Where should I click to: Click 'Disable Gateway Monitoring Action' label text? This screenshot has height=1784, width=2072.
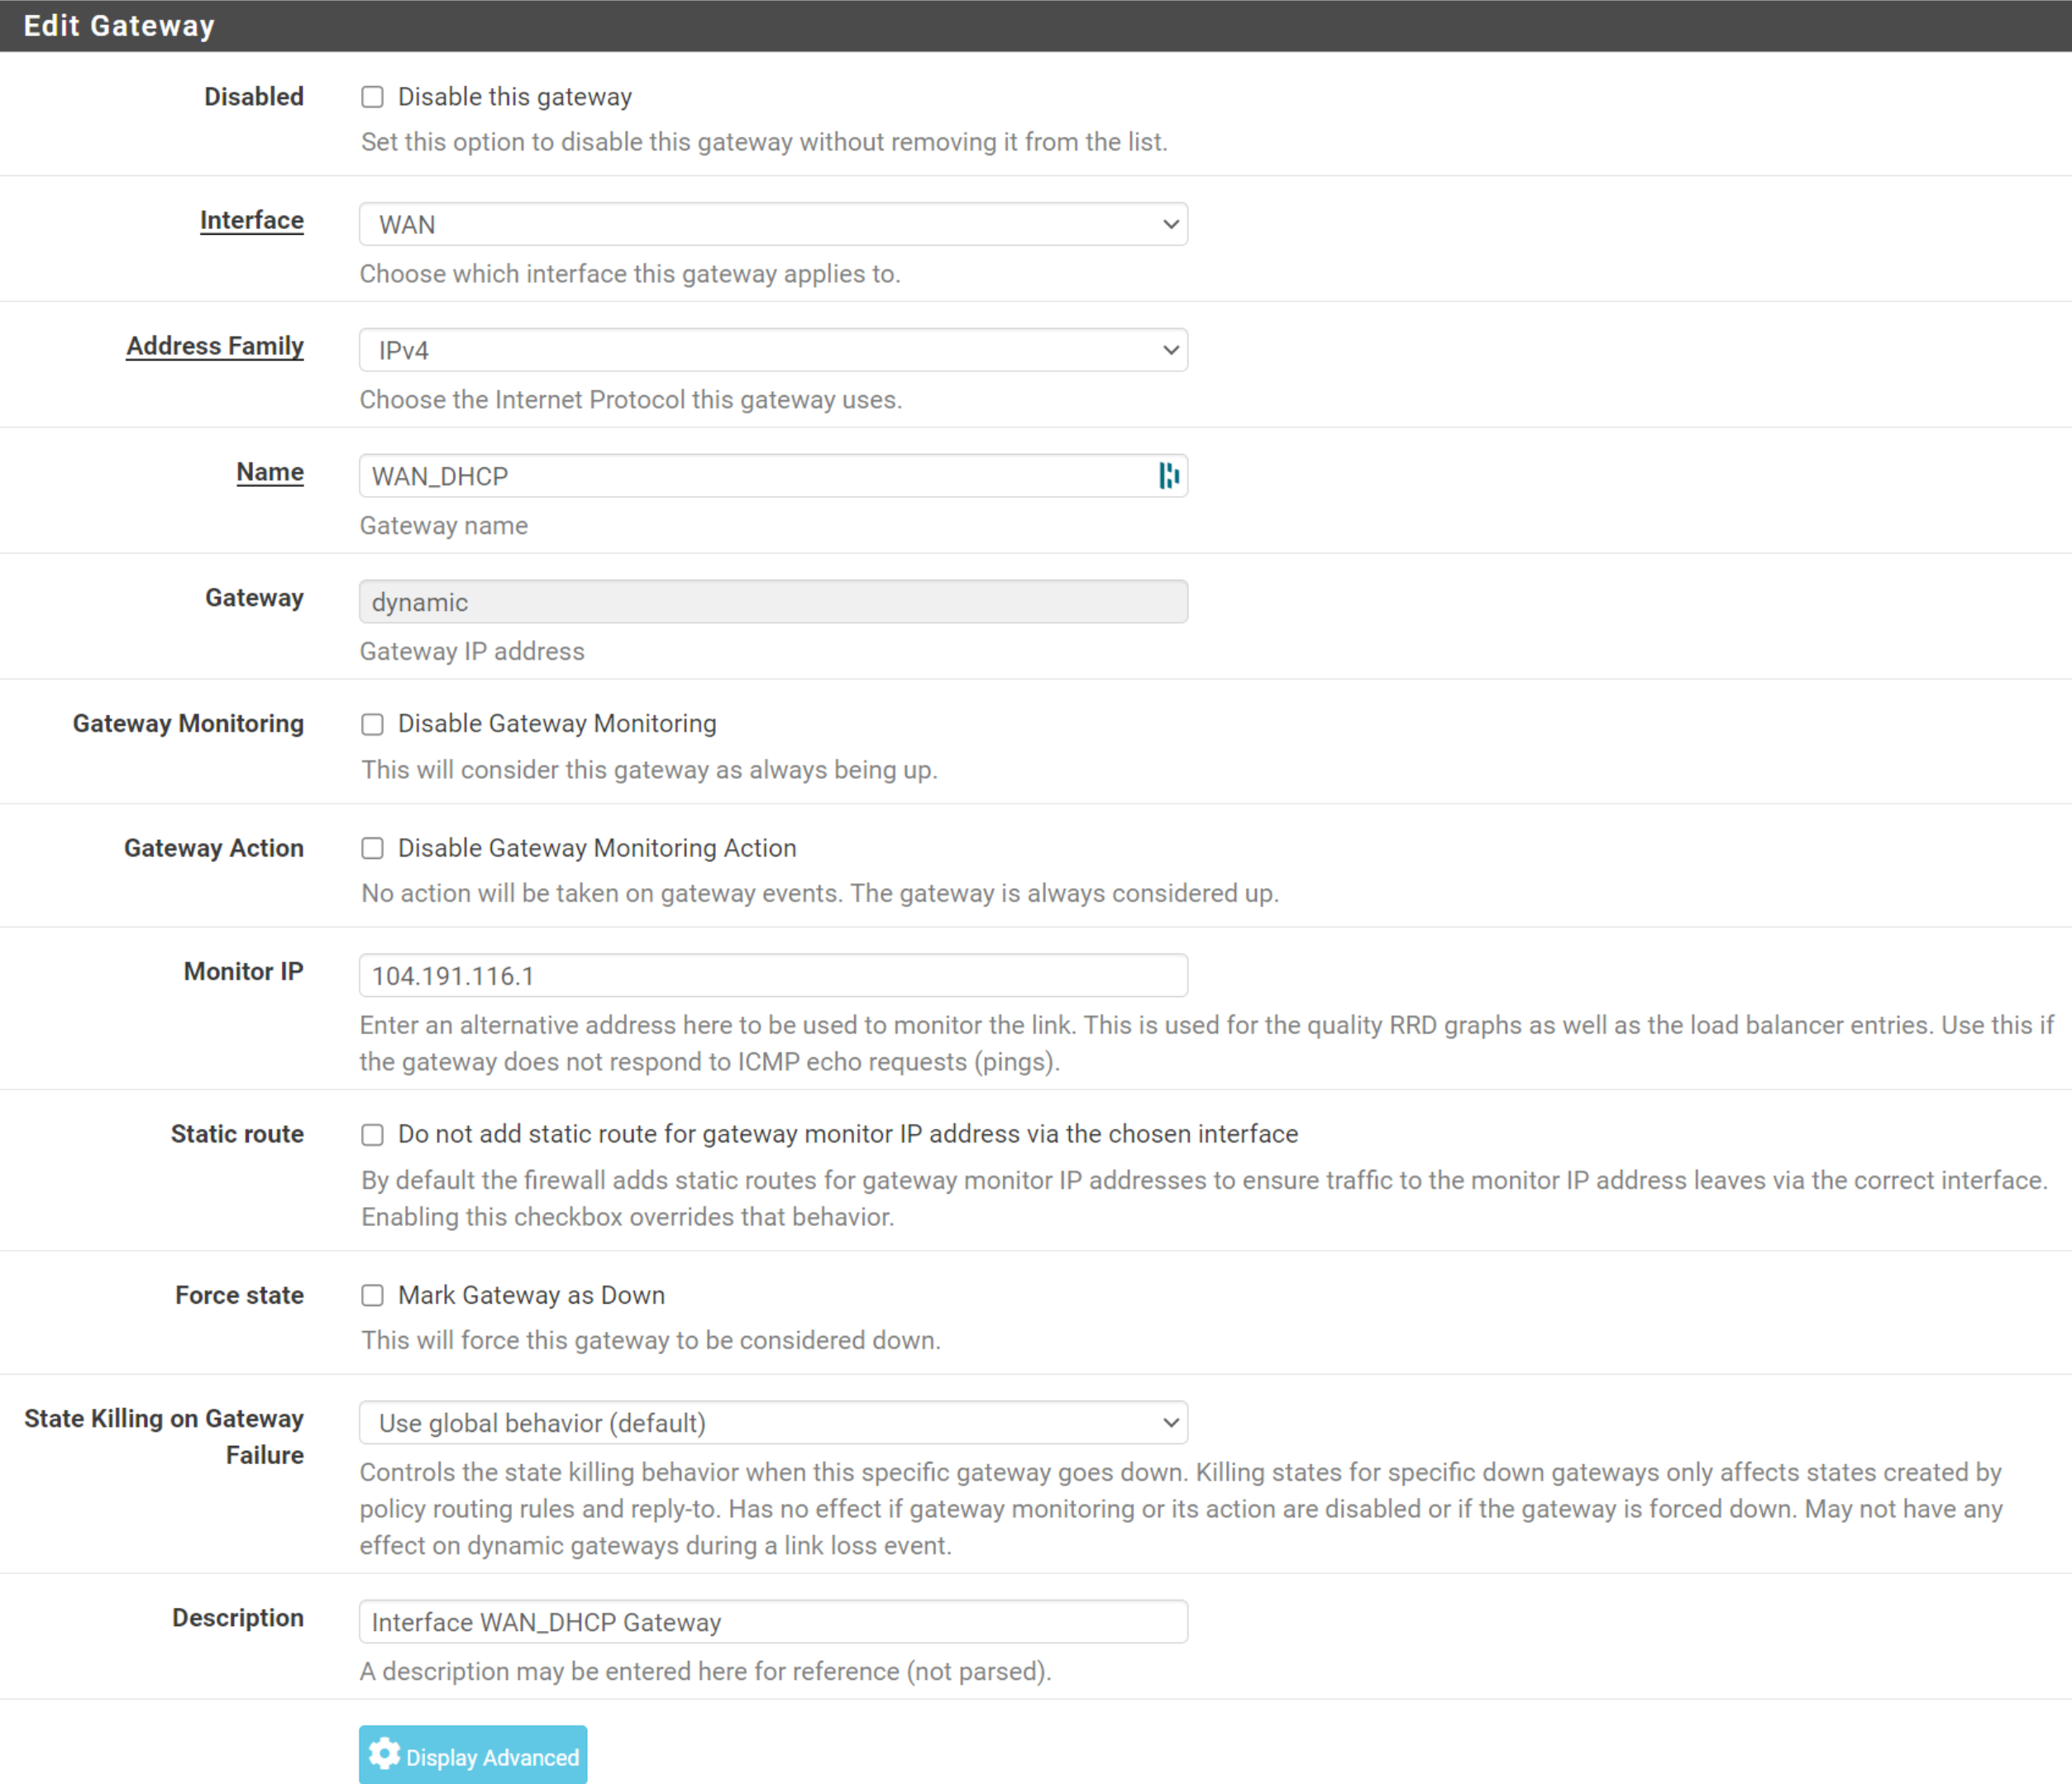pos(597,848)
